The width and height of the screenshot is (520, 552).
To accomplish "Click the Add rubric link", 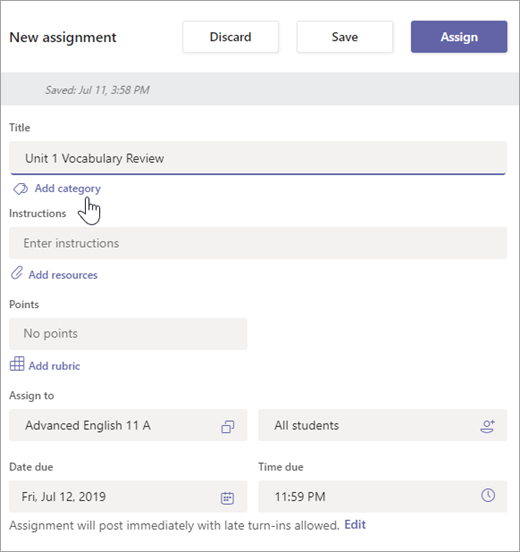I will [54, 366].
